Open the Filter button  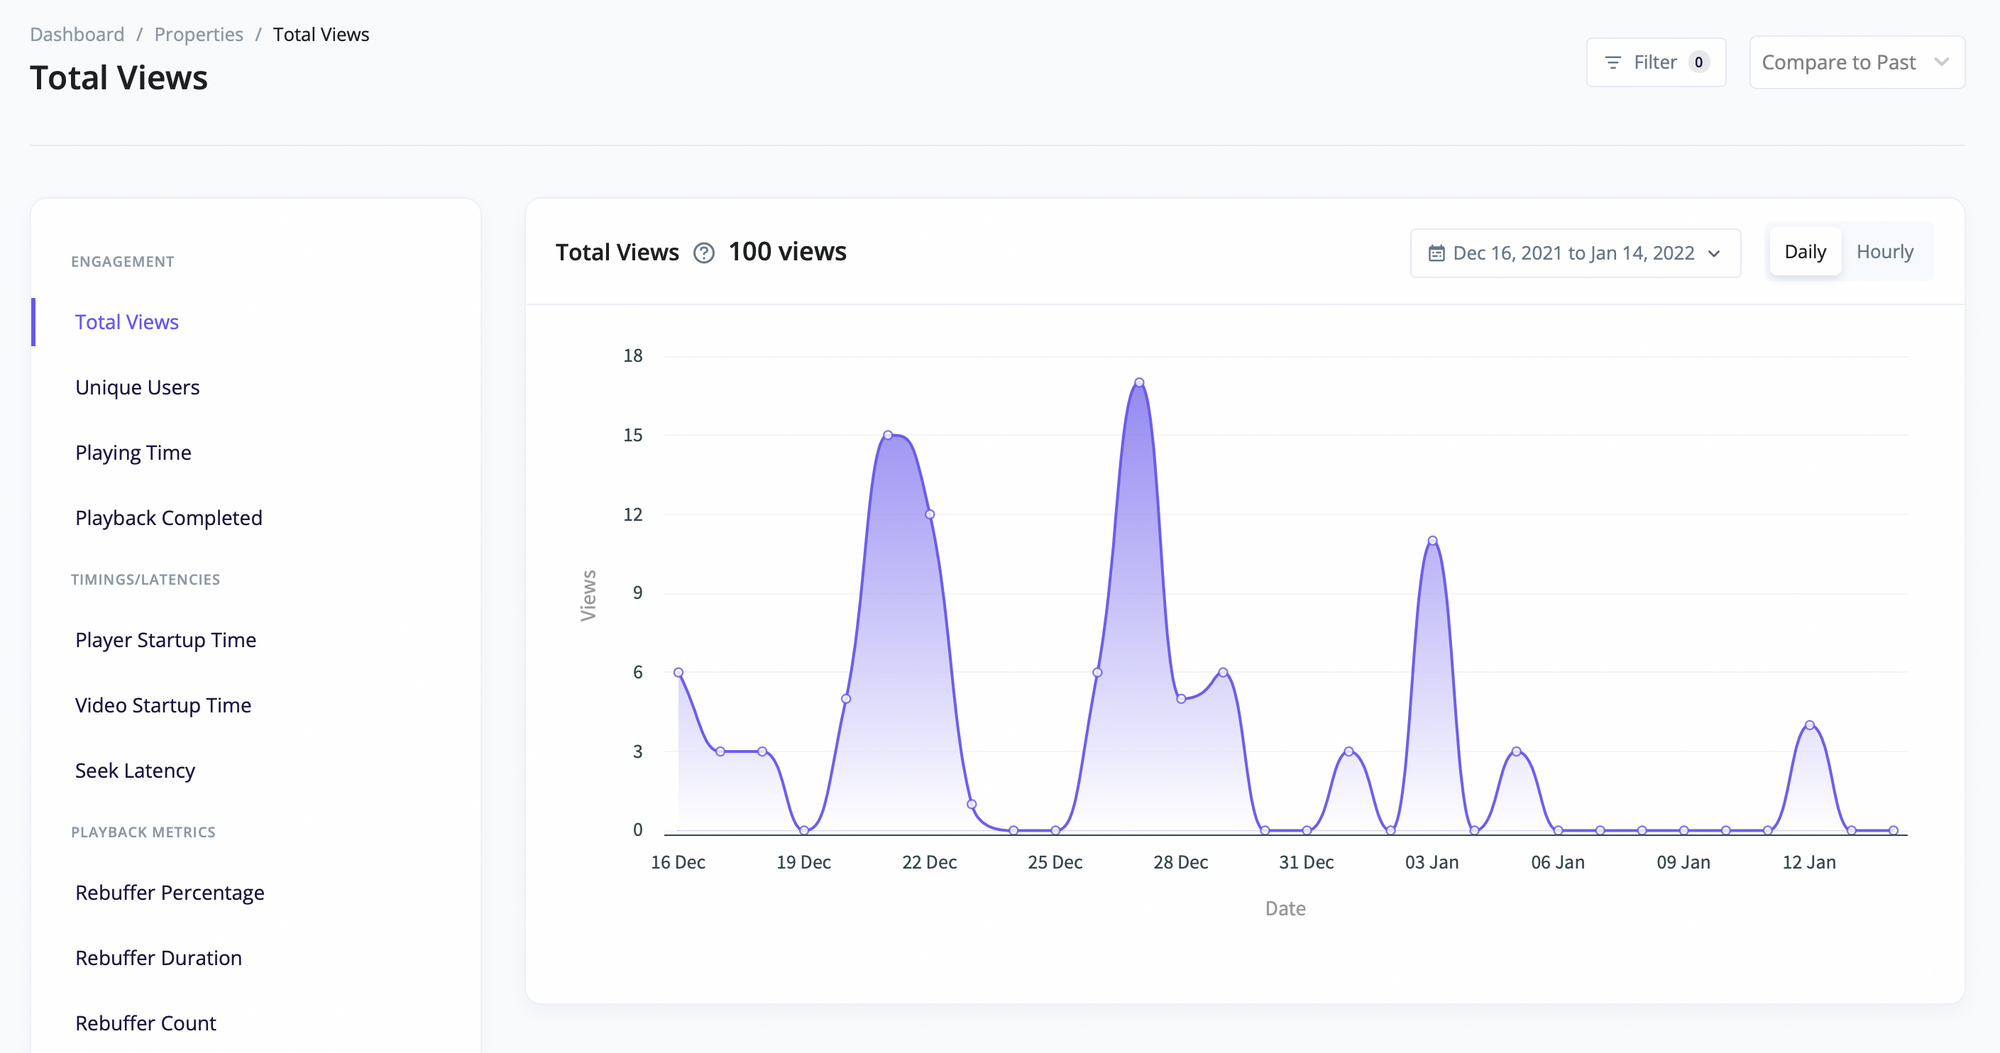click(x=1656, y=62)
